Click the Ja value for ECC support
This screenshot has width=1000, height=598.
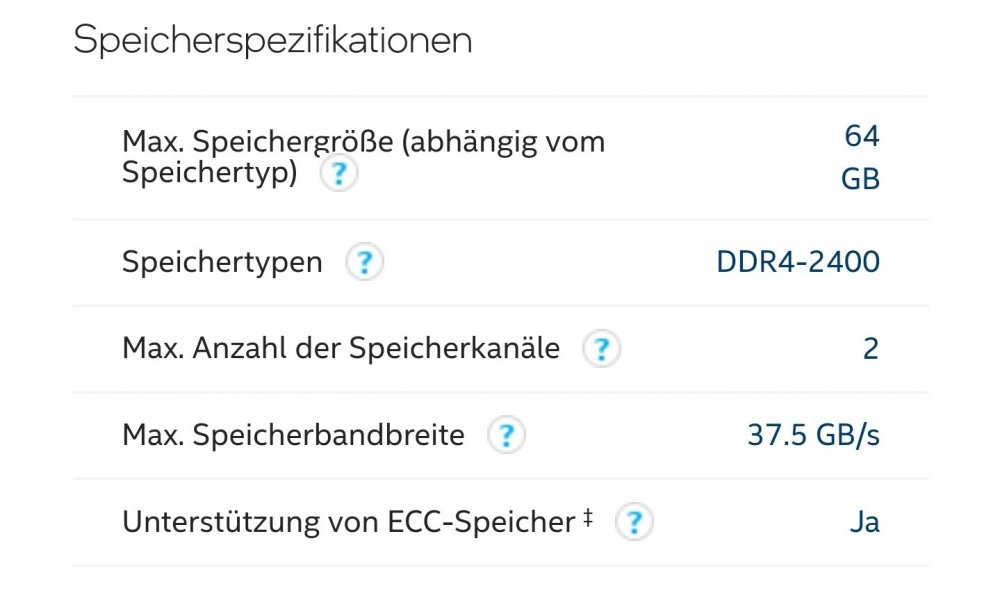pos(865,522)
